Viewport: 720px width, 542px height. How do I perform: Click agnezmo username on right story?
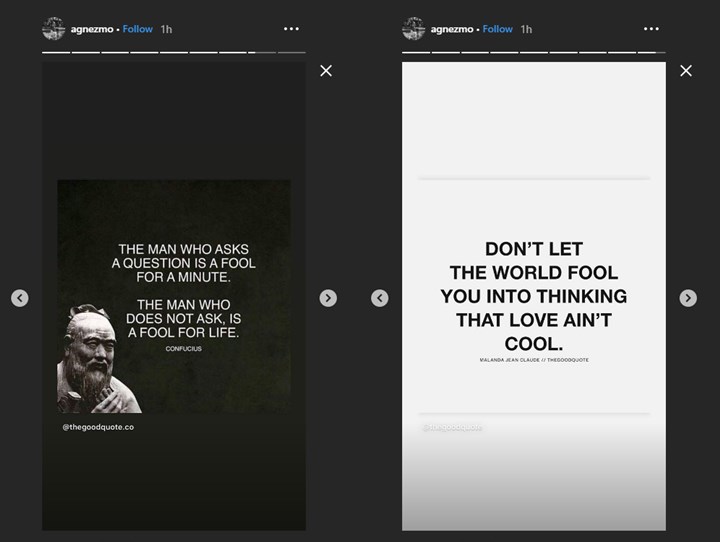(x=452, y=29)
